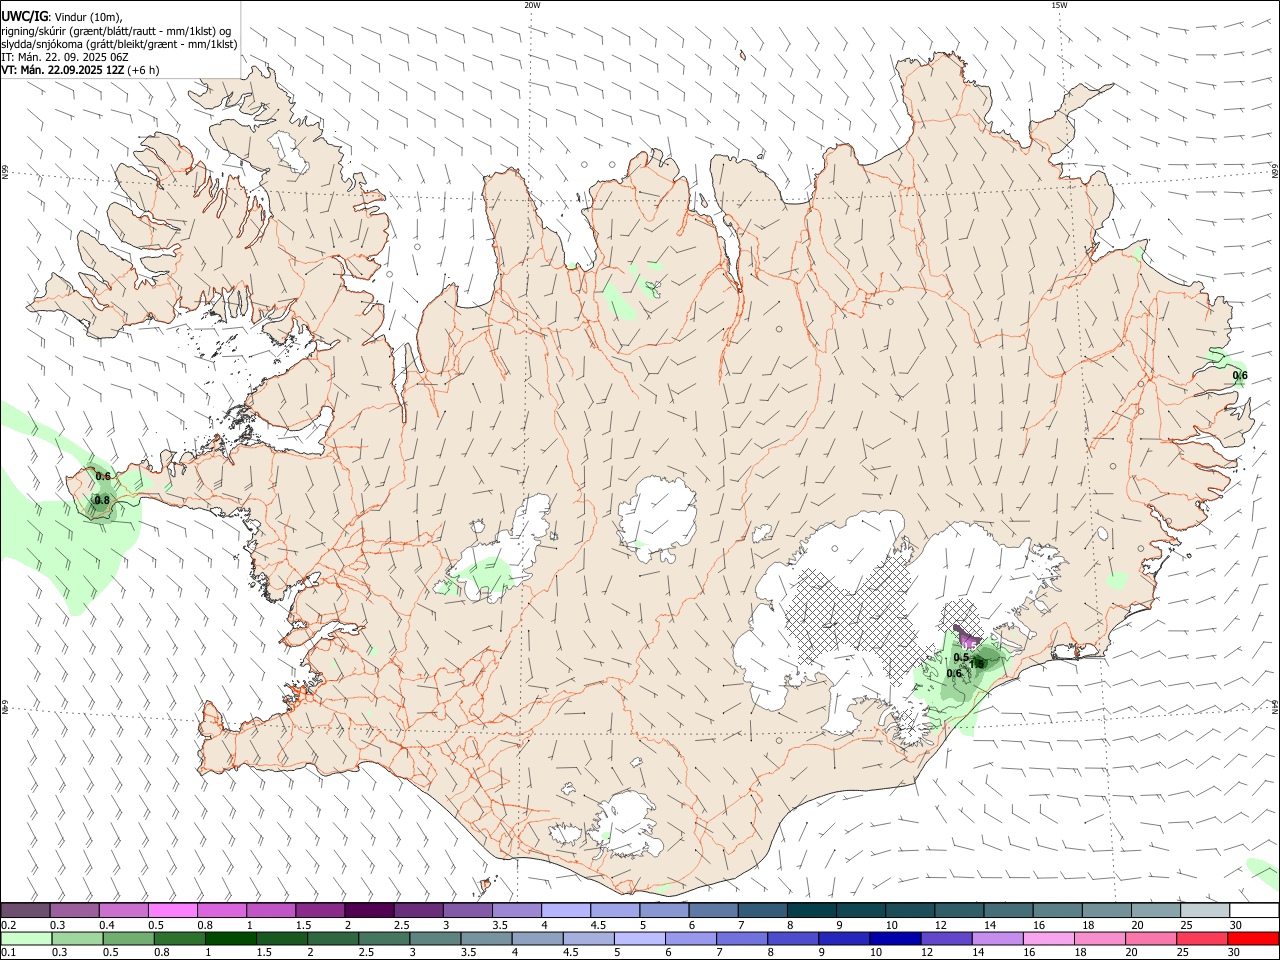Click the darkest green swatch labeled 1
This screenshot has height=960, width=1280.
(x=230, y=939)
